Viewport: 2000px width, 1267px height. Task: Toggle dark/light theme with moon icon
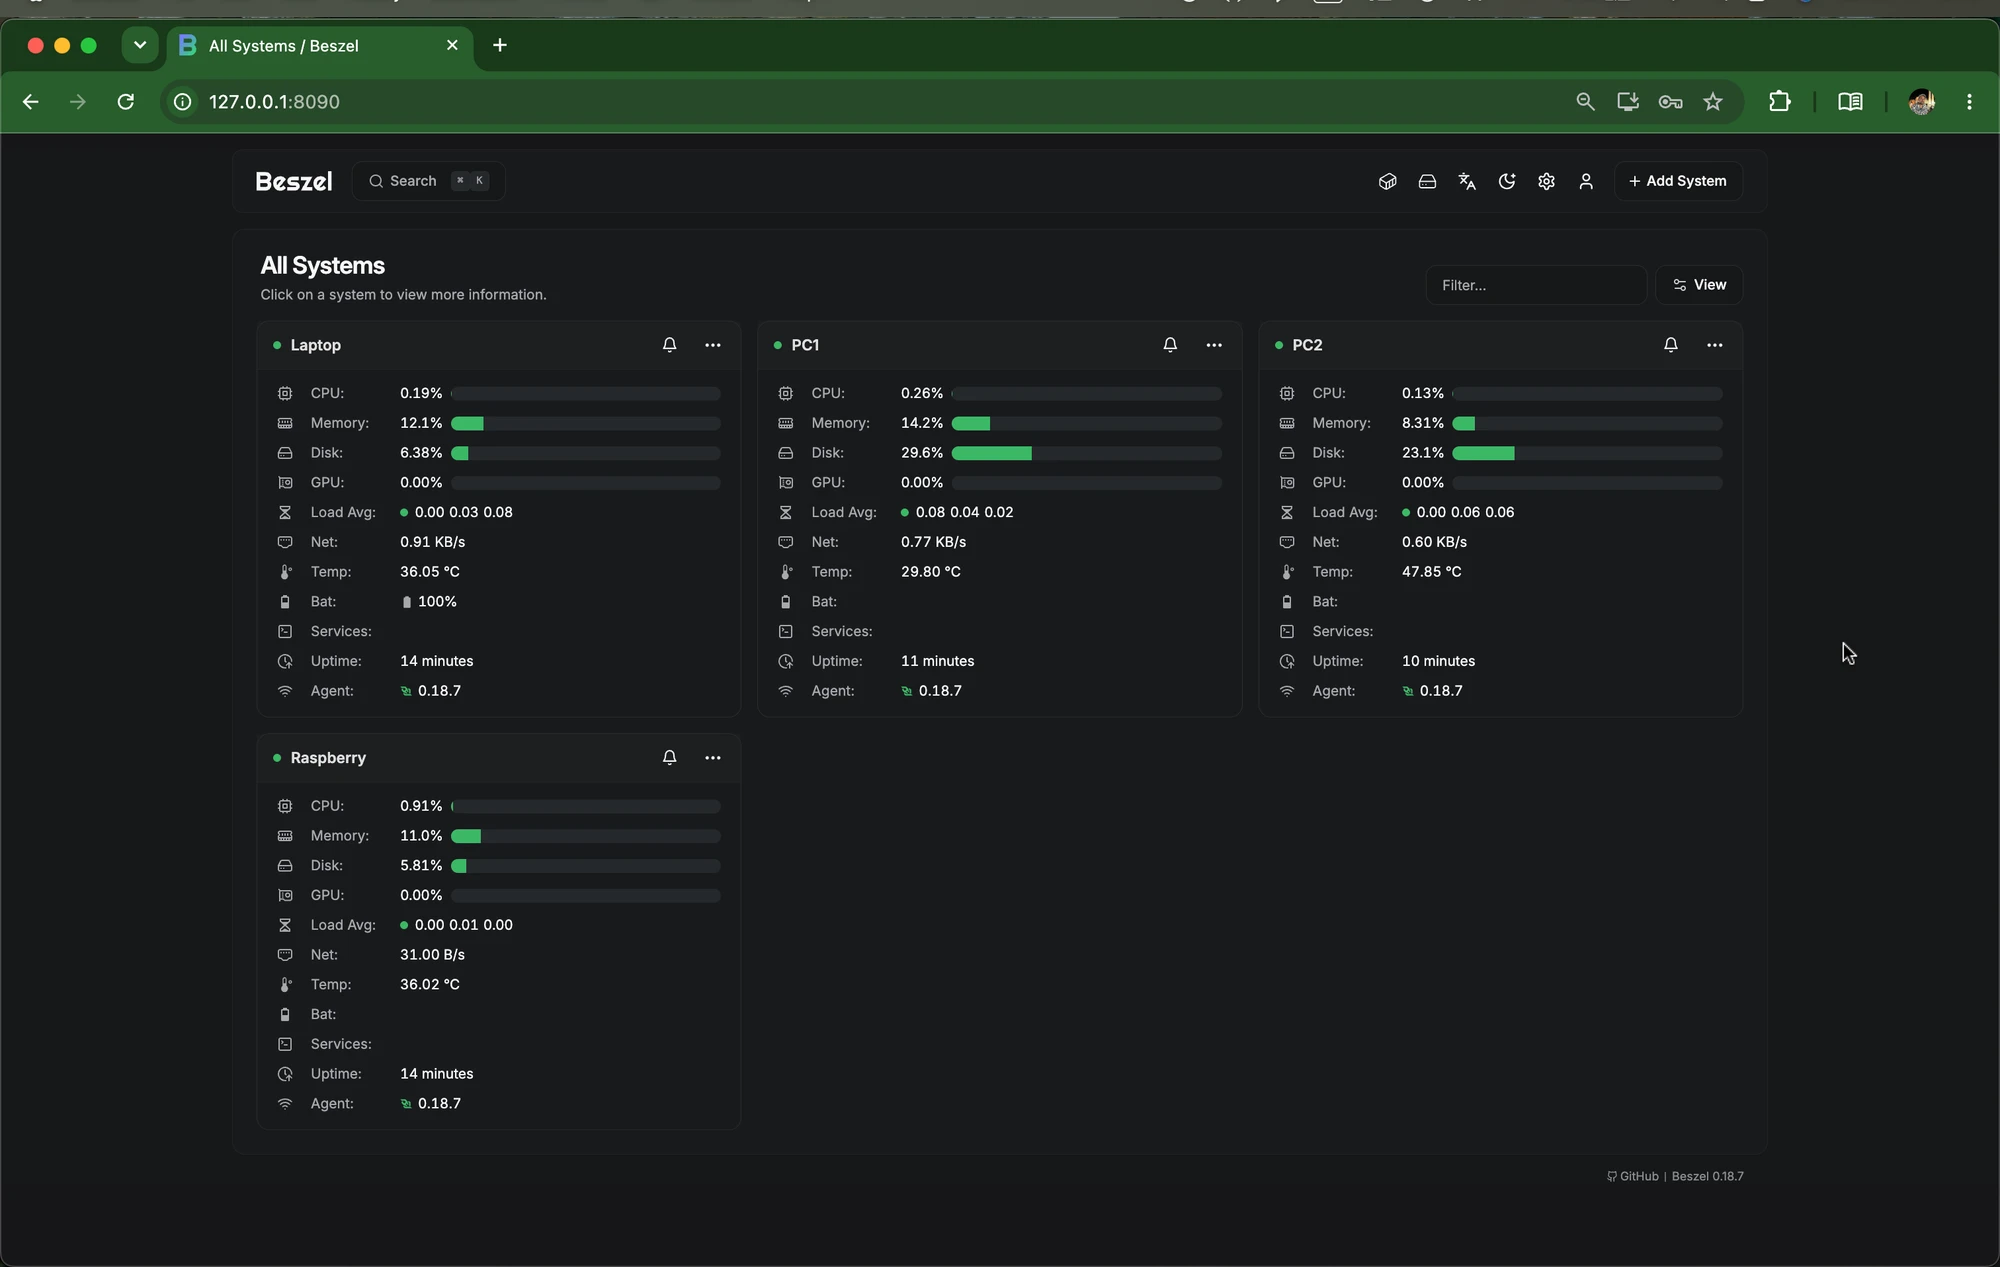coord(1507,181)
